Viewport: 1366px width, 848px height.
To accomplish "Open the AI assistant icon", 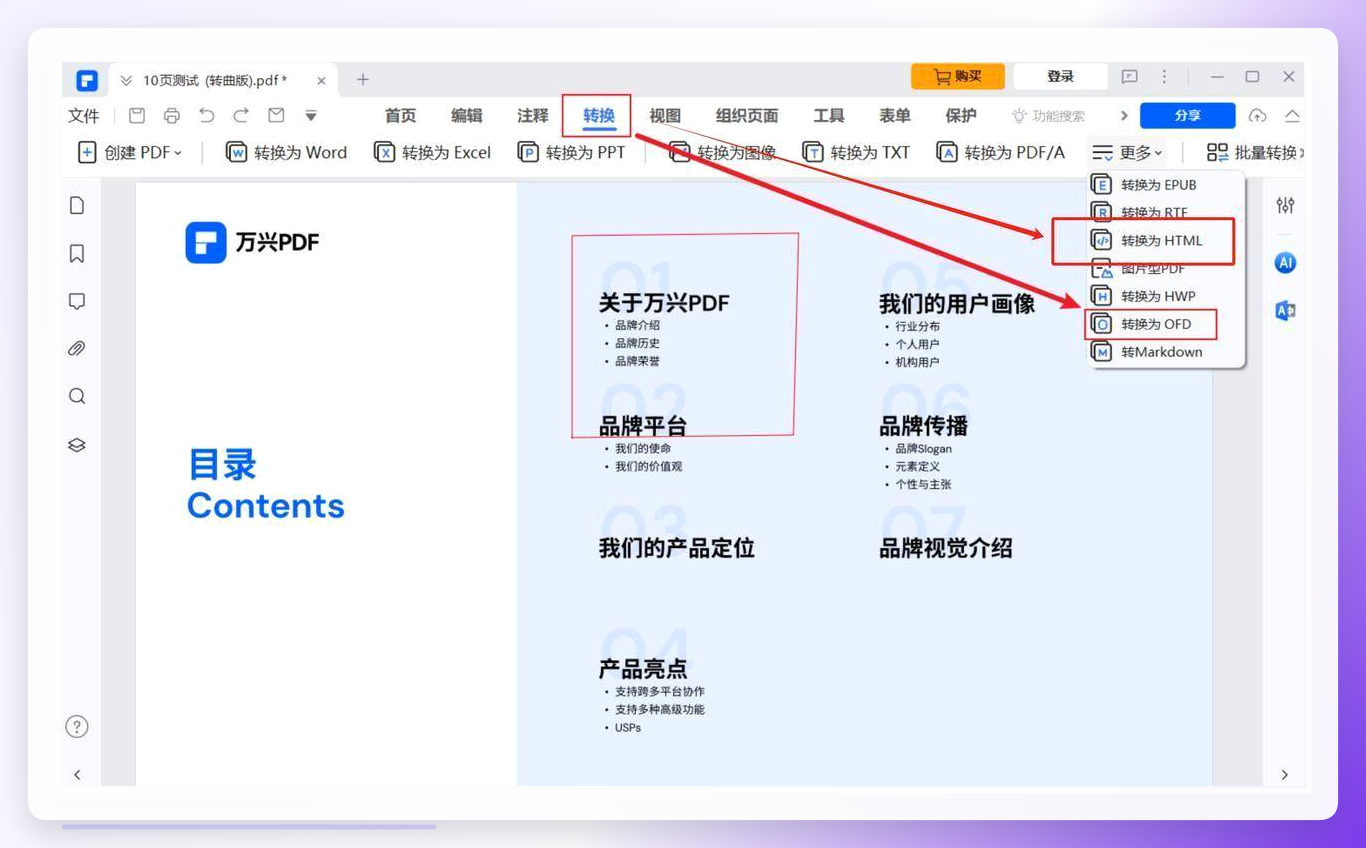I will (x=1285, y=263).
